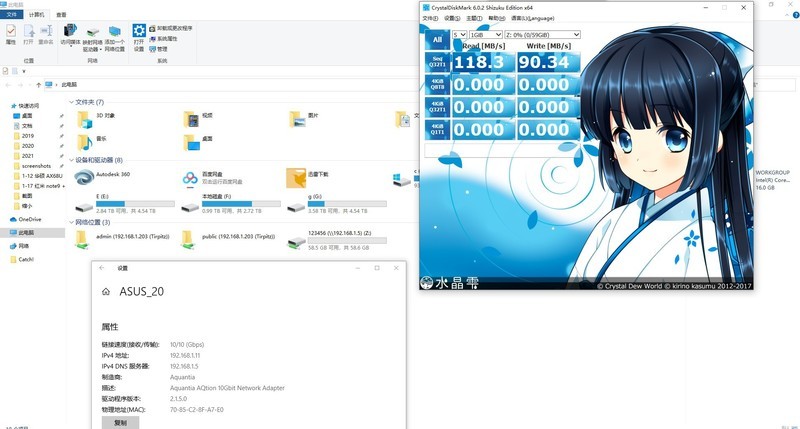Viewport: 800px width, 429px height.
Task: Click the E: drive capacity bar
Action: 135,204
